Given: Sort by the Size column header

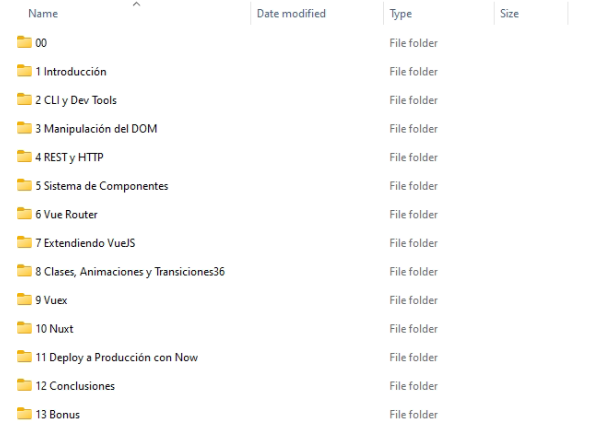Looking at the screenshot, I should click(x=509, y=14).
